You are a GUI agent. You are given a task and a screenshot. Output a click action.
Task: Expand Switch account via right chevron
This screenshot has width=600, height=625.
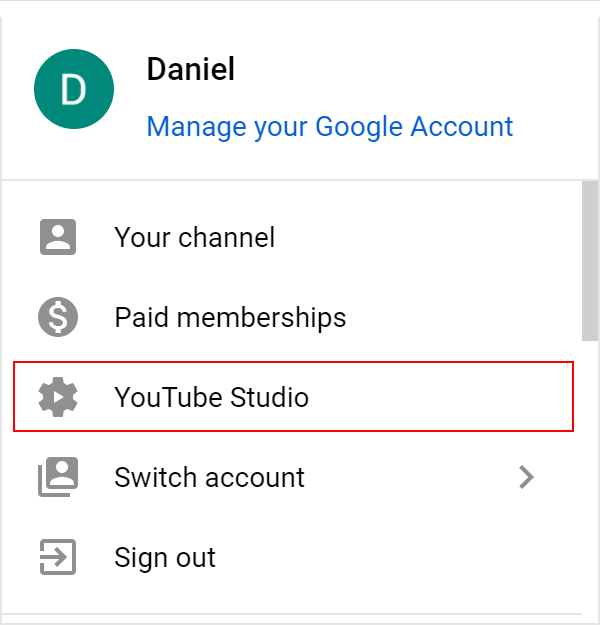coord(526,477)
